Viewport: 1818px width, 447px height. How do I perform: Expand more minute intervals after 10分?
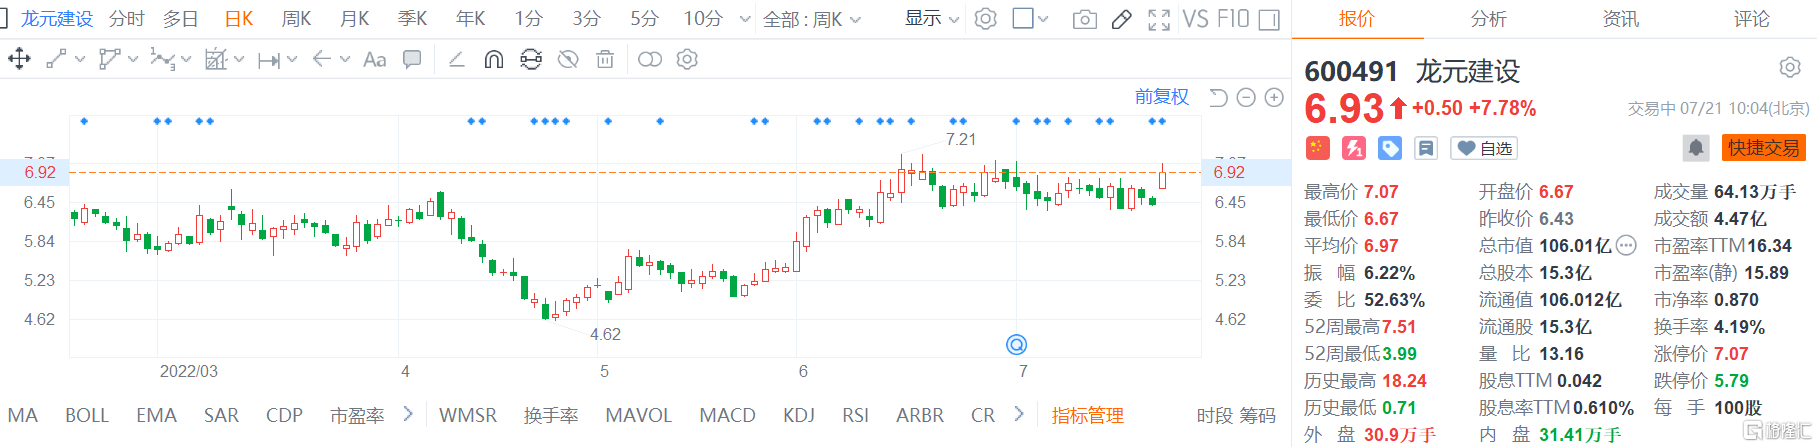[x=745, y=19]
